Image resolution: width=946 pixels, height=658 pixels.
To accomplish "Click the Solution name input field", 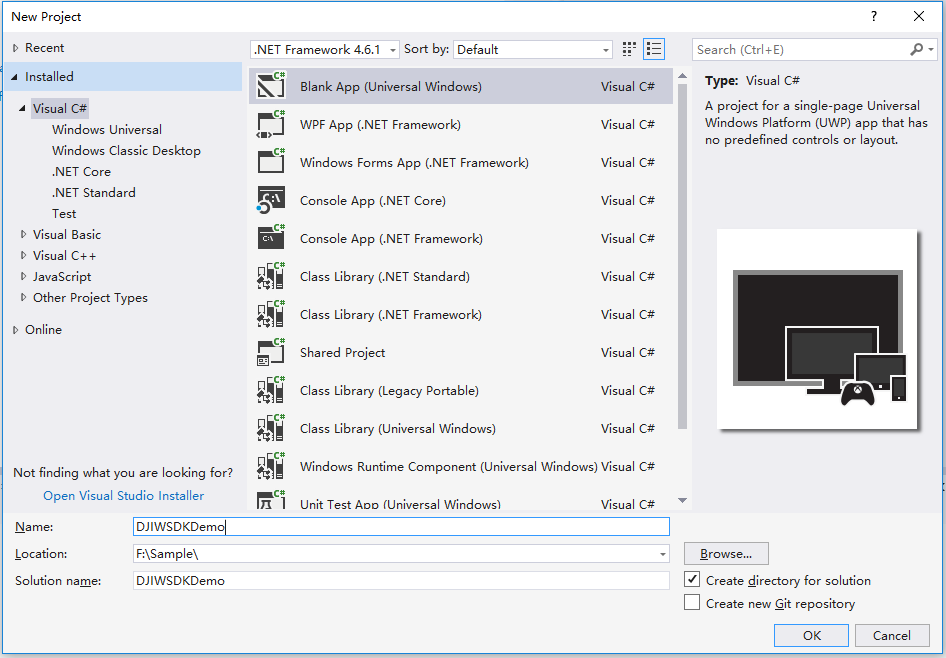I will [x=401, y=580].
